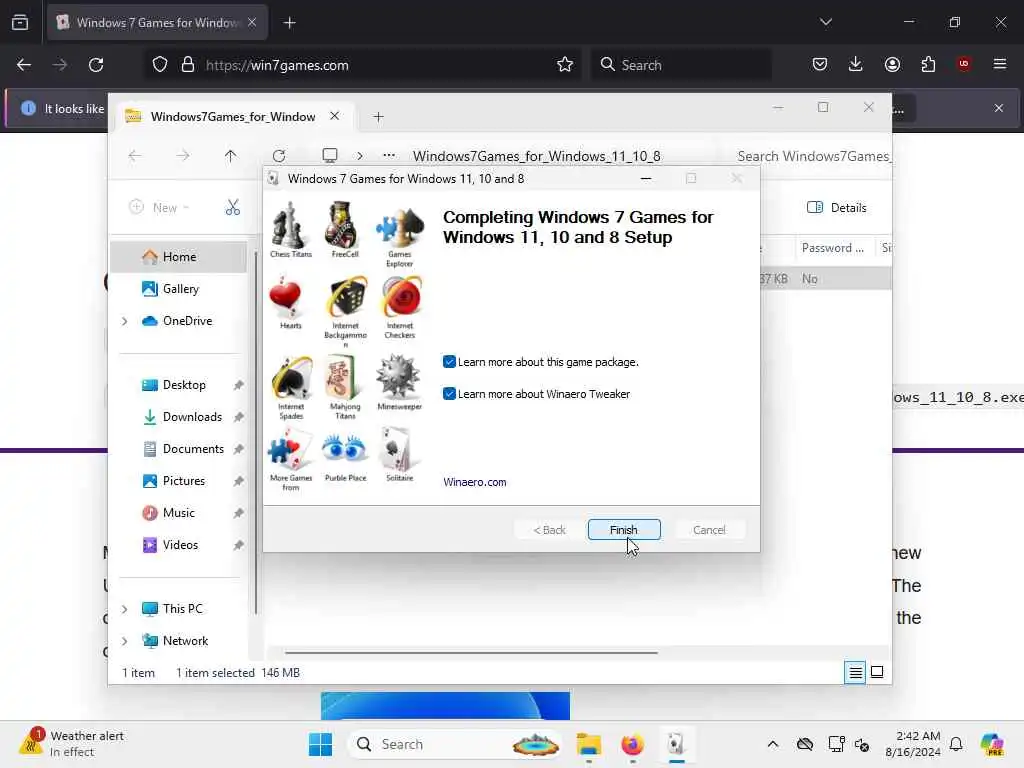Click the Purble Place icon

coord(345,456)
